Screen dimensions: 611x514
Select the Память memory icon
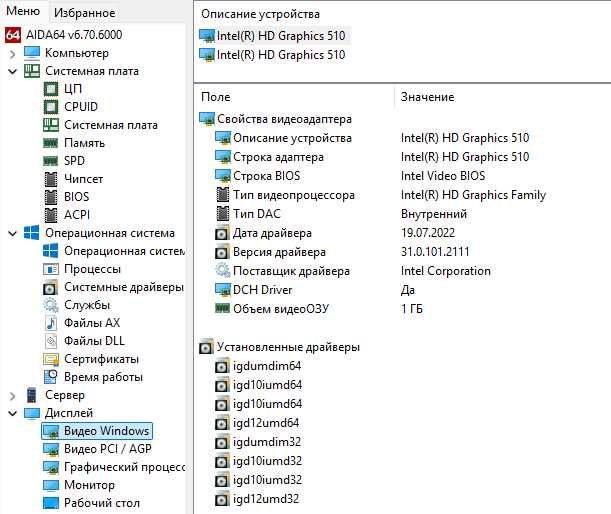[50, 143]
